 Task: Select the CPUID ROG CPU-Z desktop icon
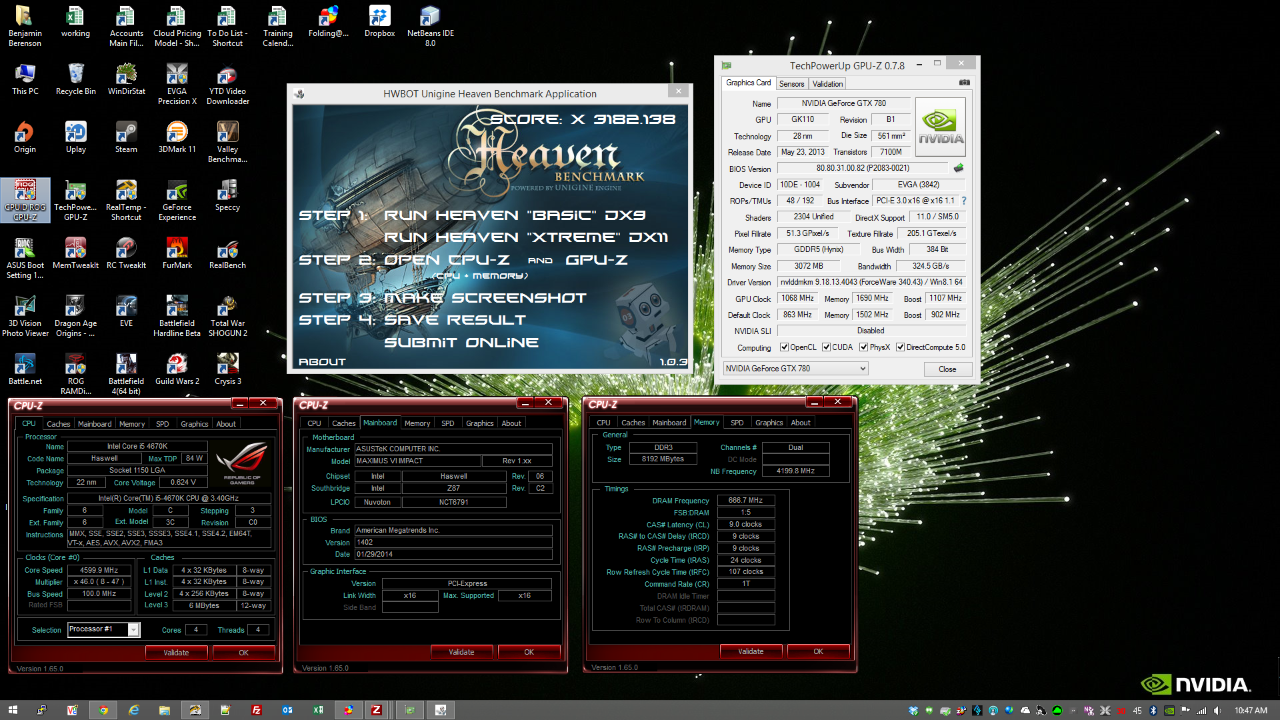click(x=24, y=200)
